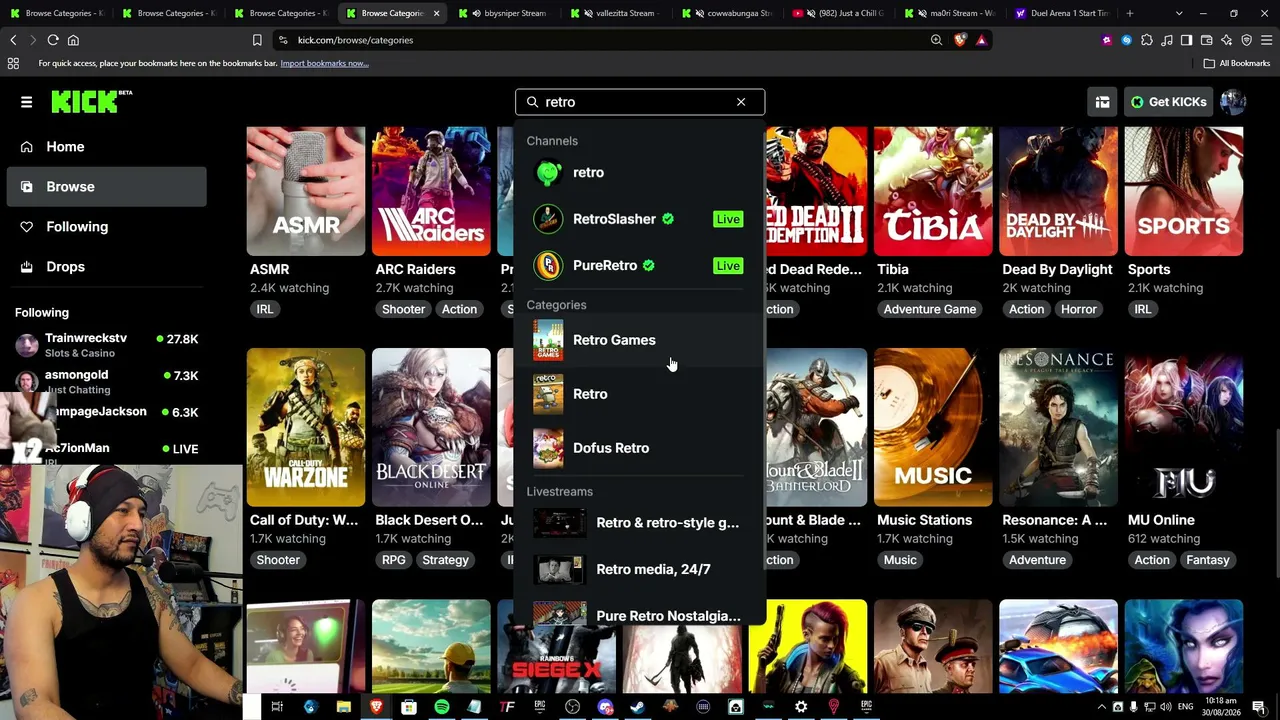The image size is (1280, 720).
Task: Open PureRetro channel result
Action: pyautogui.click(x=640, y=266)
